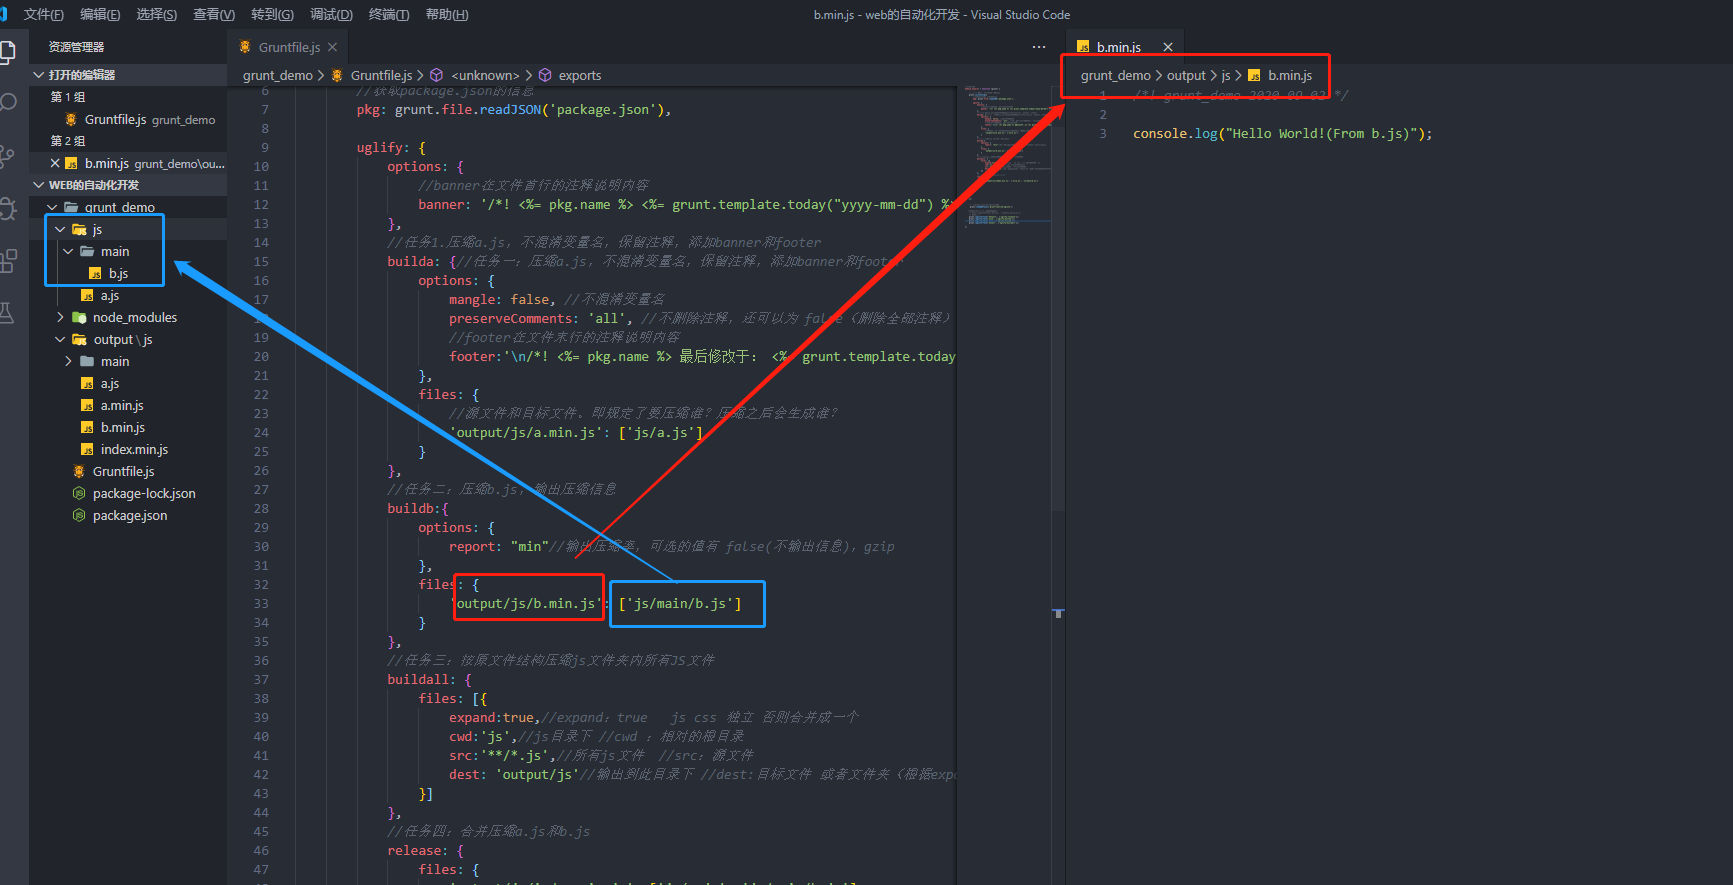Expand the node_modules folder

pyautogui.click(x=60, y=317)
